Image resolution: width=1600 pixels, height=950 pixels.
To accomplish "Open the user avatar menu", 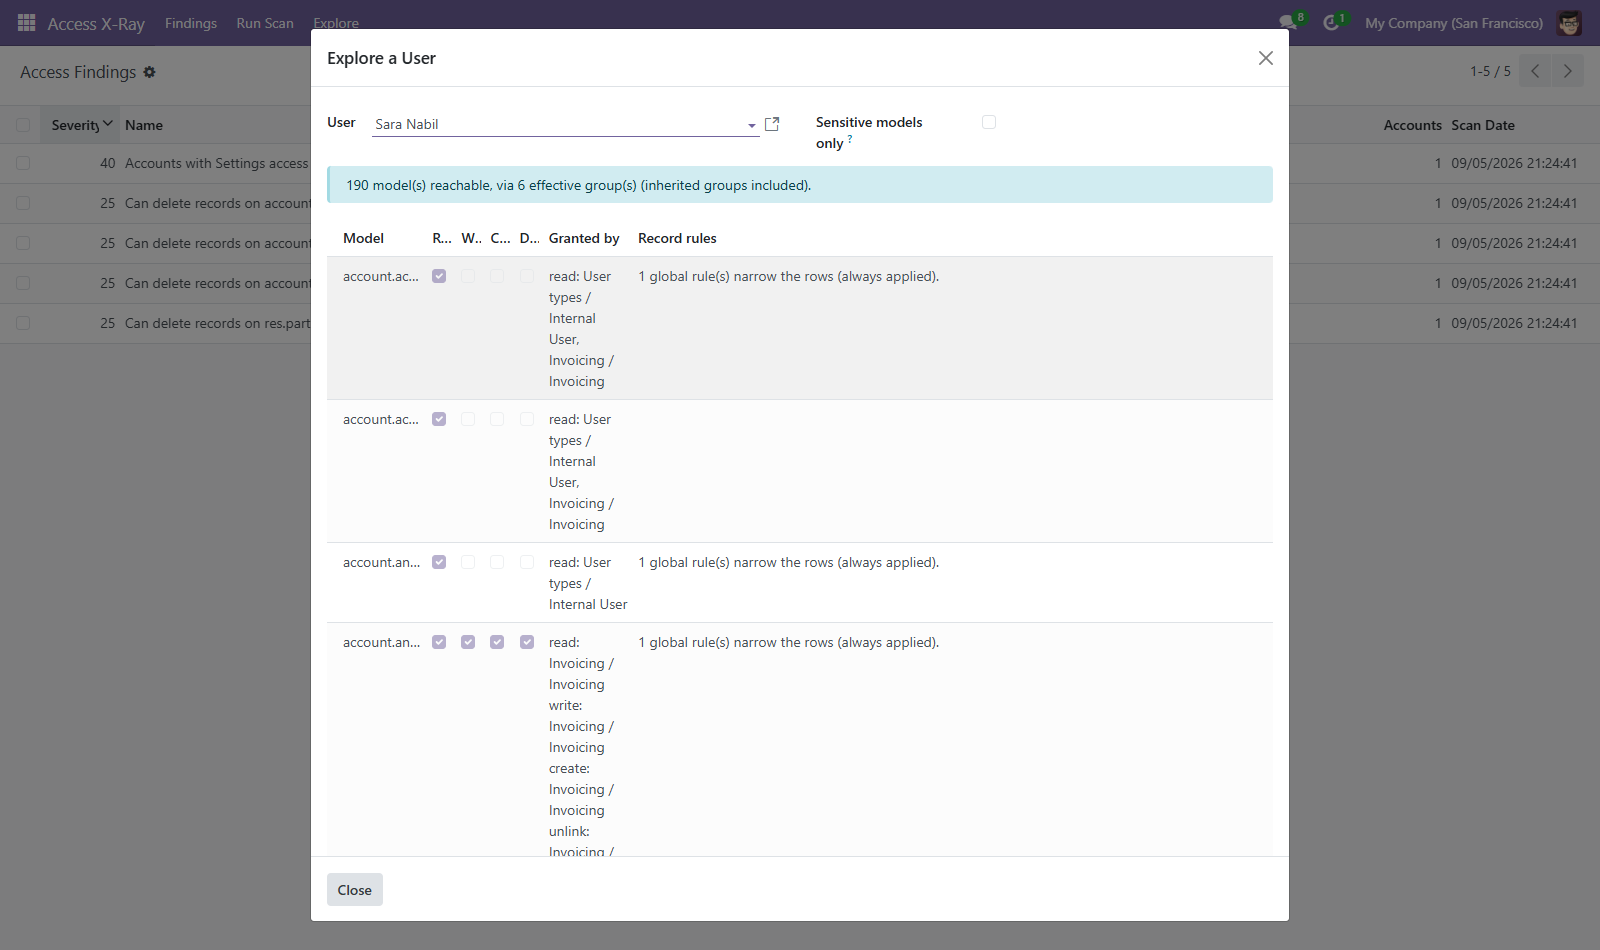I will coord(1569,22).
